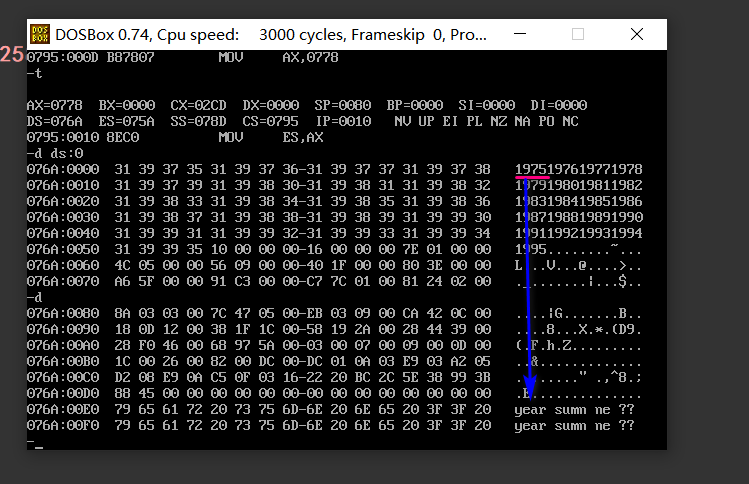Click the segment register ES=075A
Screen dimensions: 749x484
tap(127, 121)
